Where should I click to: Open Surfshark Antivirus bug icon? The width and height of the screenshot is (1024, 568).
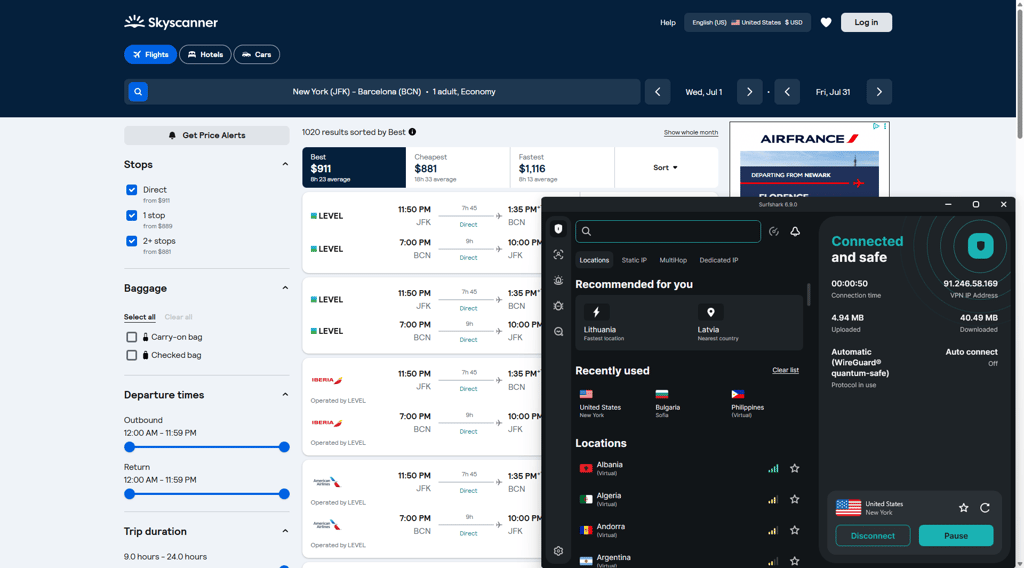tap(558, 306)
